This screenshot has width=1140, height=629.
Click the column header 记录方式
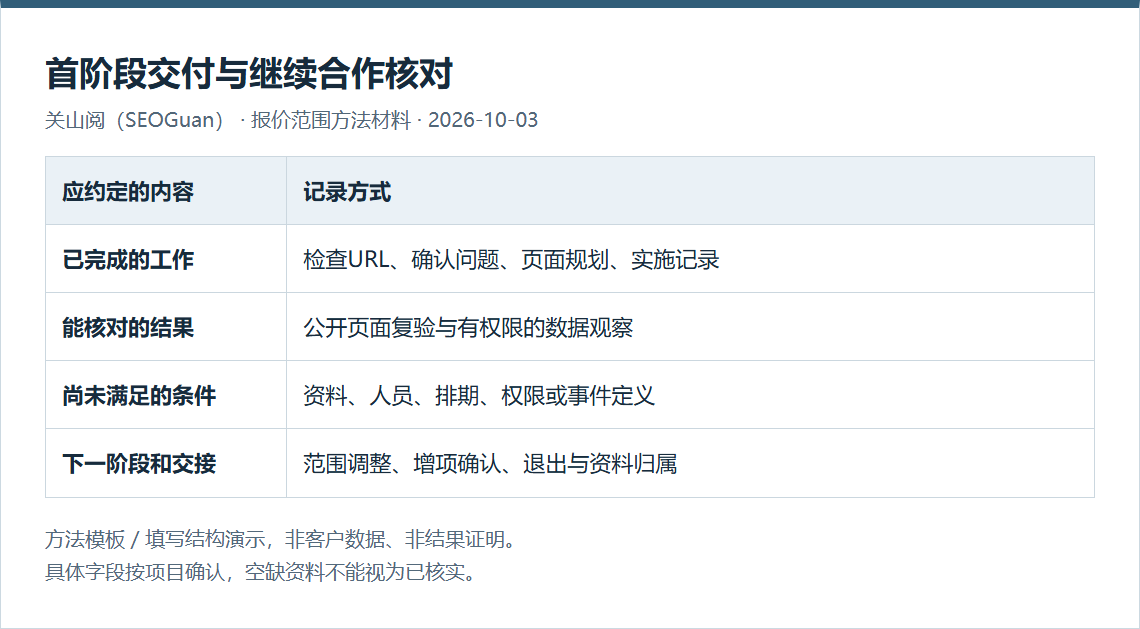[347, 192]
